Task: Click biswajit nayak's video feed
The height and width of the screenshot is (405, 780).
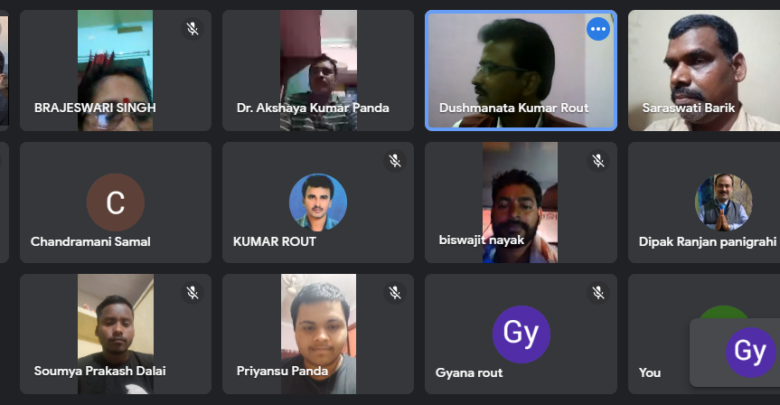Action: click(x=520, y=202)
